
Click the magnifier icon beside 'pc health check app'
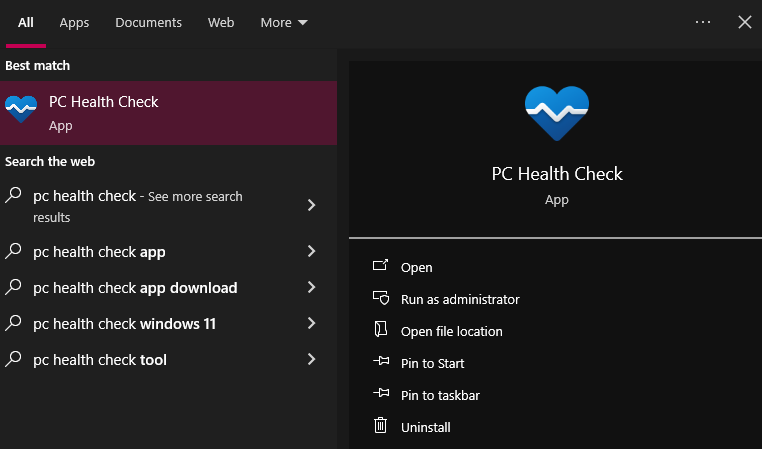[x=13, y=251]
